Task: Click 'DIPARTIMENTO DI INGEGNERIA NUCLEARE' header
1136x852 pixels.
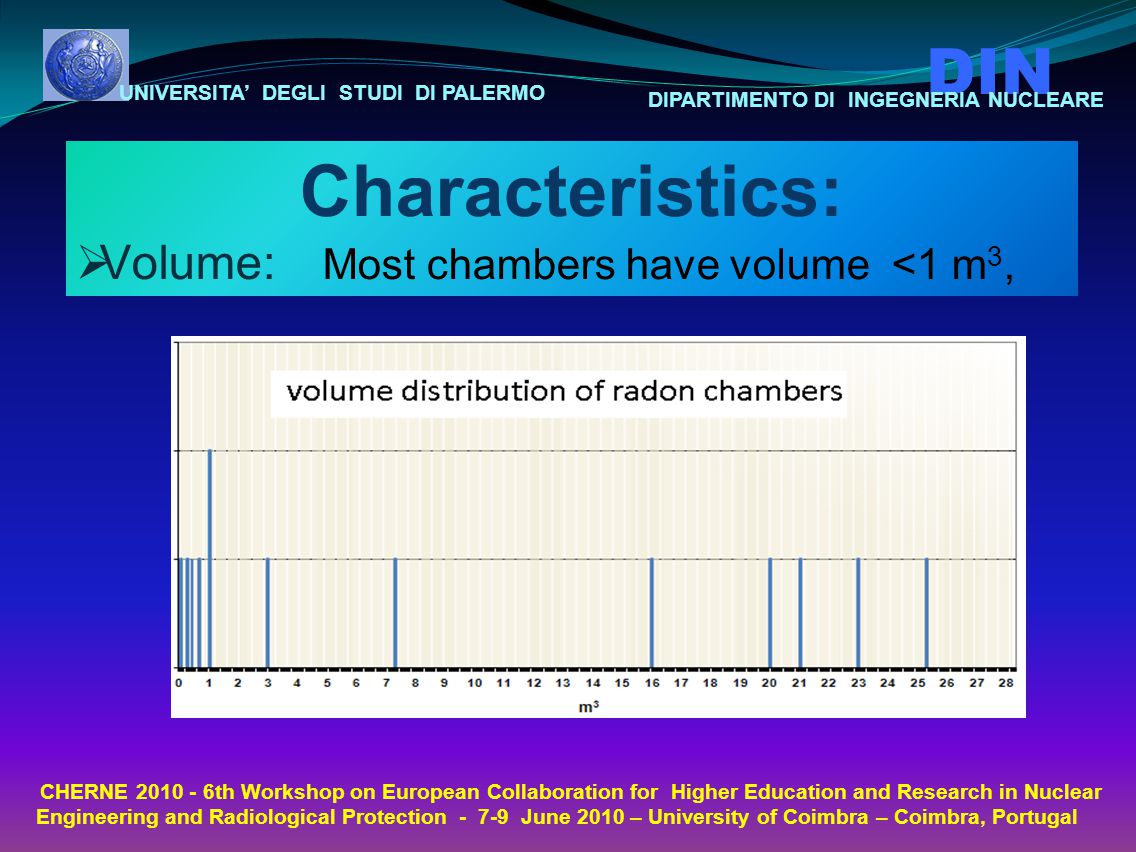Action: pyautogui.click(x=875, y=100)
